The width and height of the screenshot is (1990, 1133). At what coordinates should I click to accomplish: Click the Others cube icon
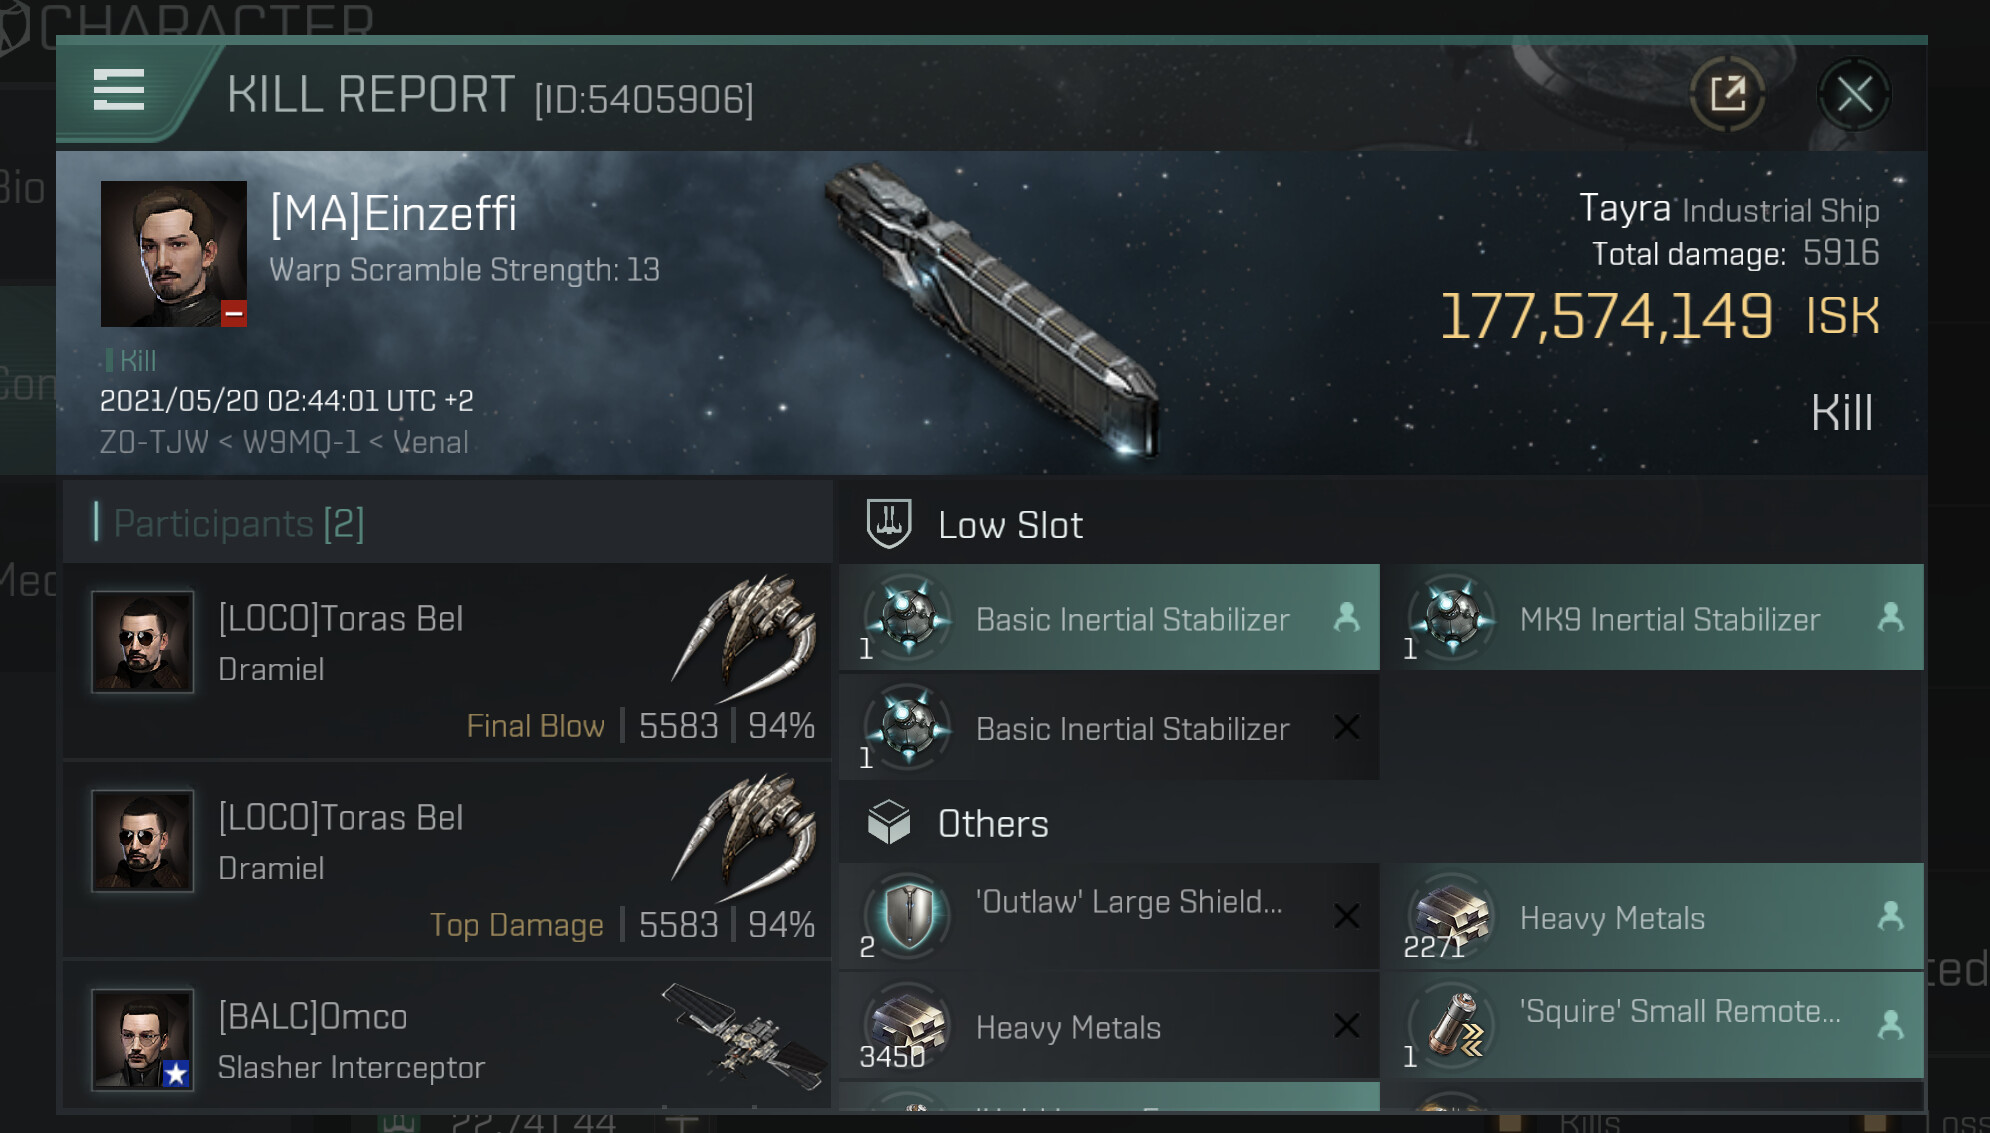[x=888, y=823]
